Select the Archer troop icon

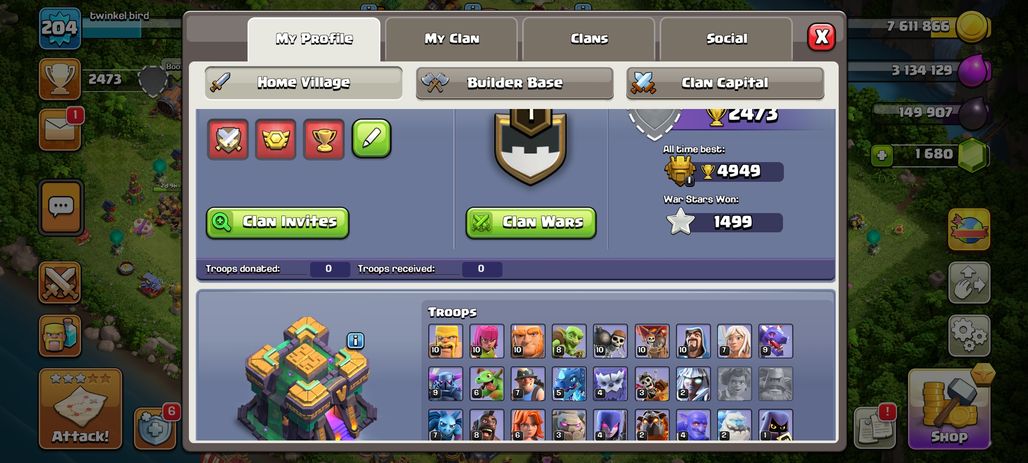tap(486, 341)
